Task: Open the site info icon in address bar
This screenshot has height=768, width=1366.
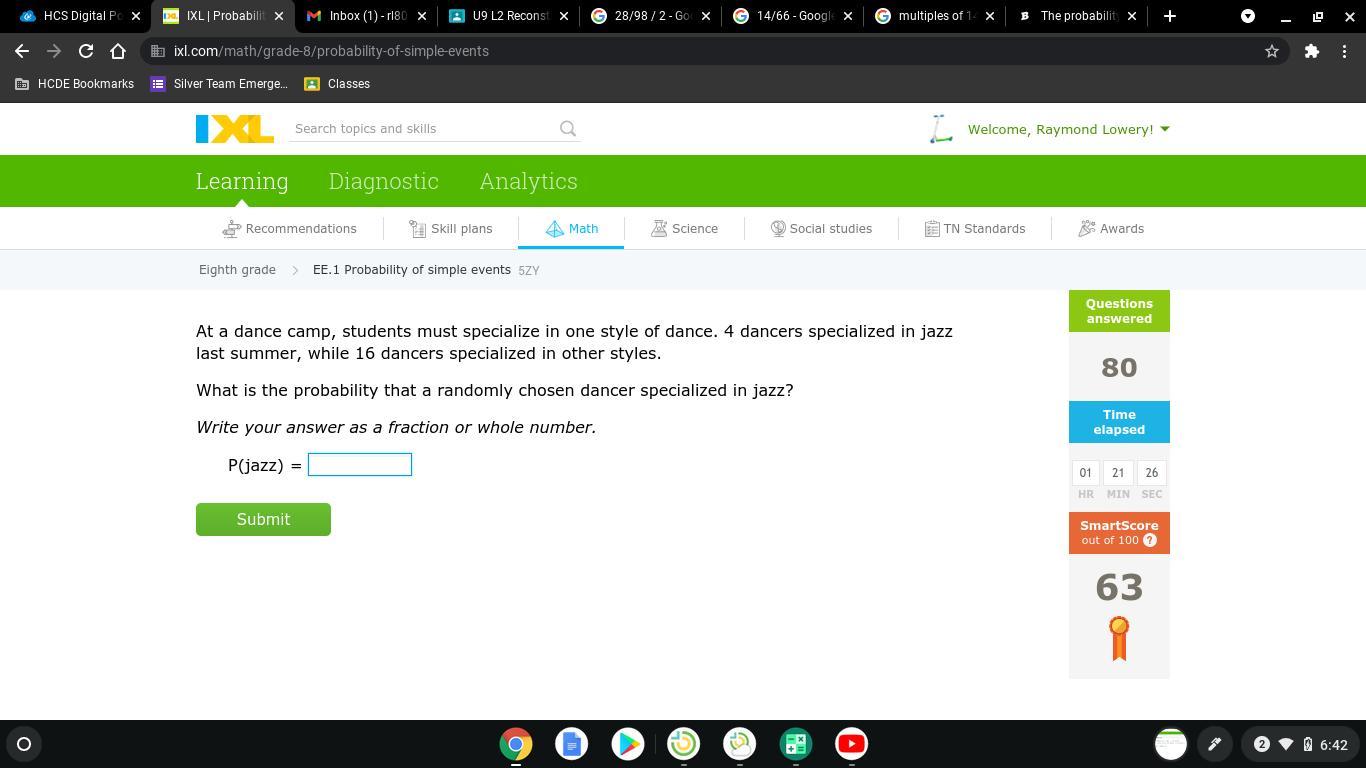Action: [x=158, y=51]
